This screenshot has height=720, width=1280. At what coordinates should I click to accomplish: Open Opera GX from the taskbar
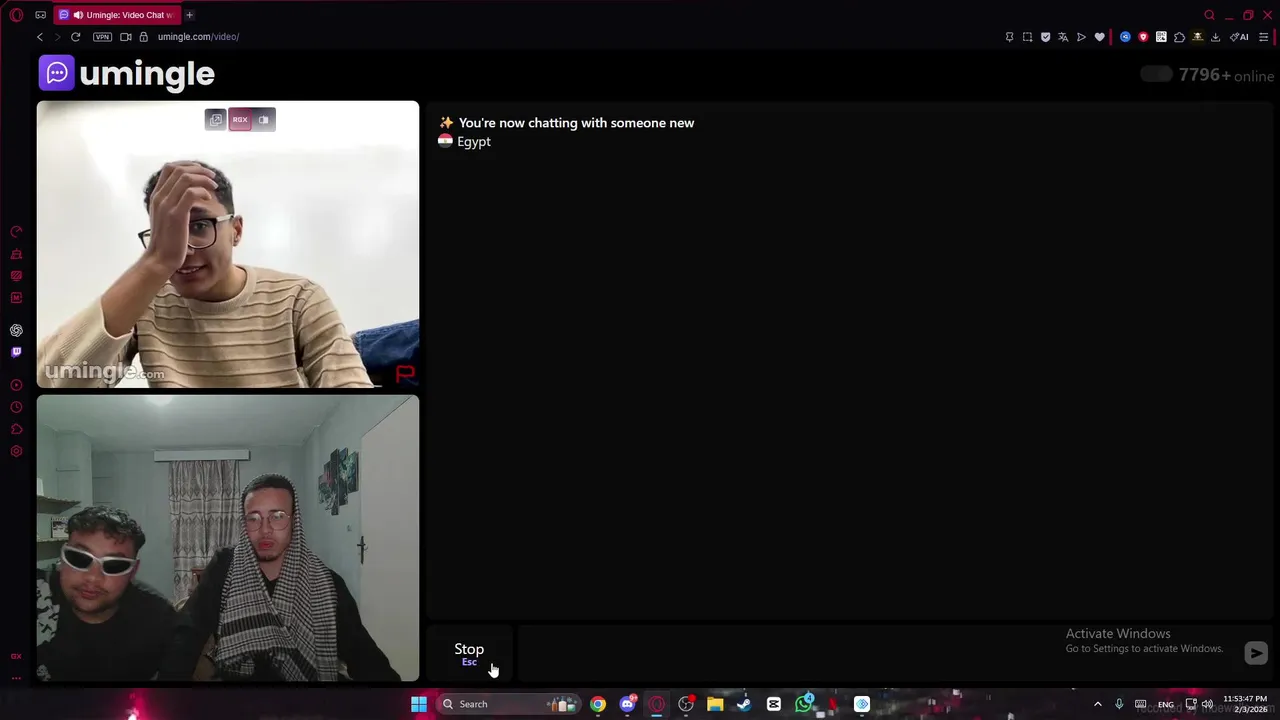coord(657,704)
